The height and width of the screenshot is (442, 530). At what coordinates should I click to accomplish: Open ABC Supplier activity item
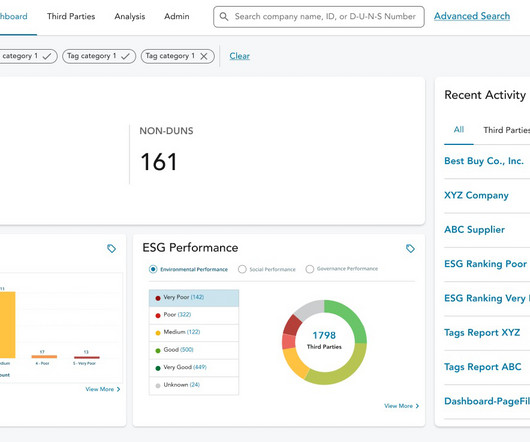click(474, 229)
